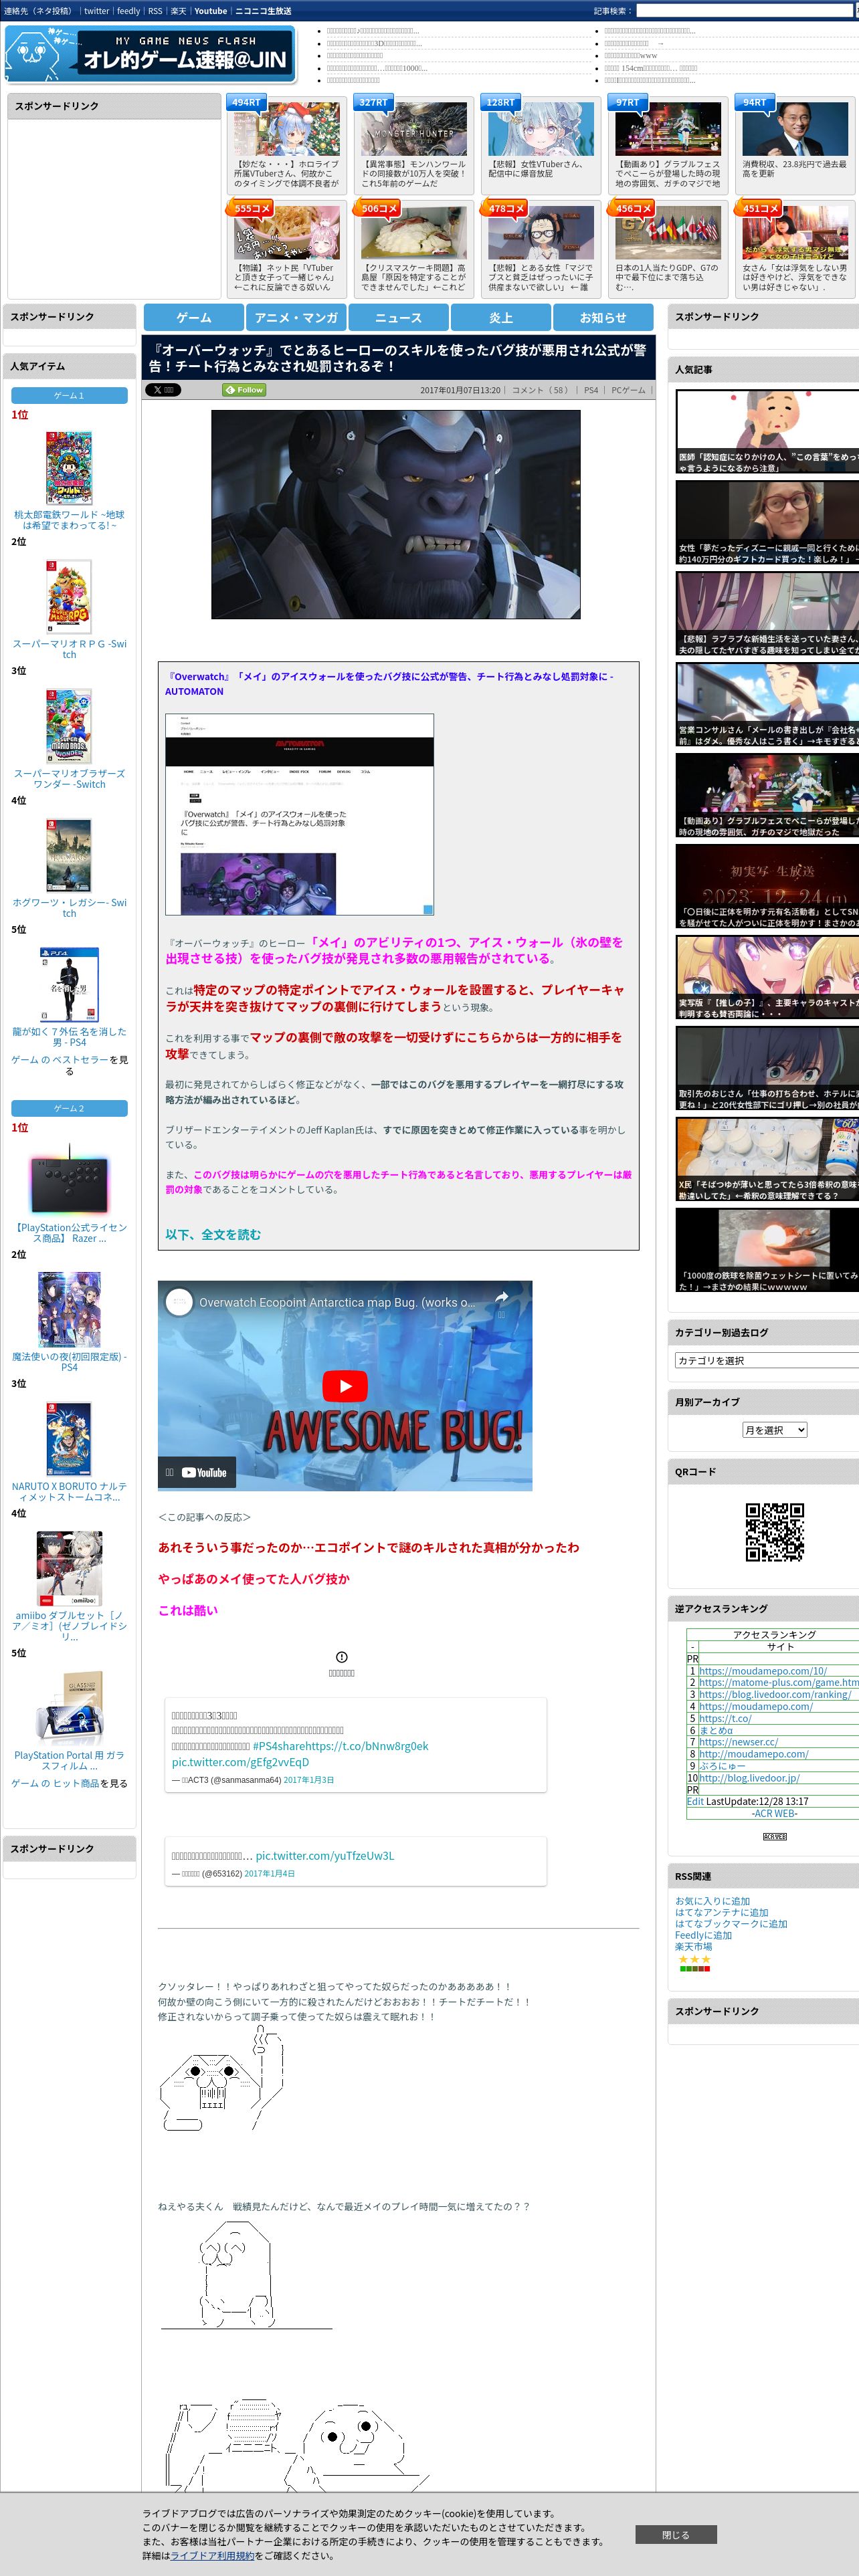Click the 456コメ comment badge
This screenshot has width=859, height=2576.
(x=632, y=208)
